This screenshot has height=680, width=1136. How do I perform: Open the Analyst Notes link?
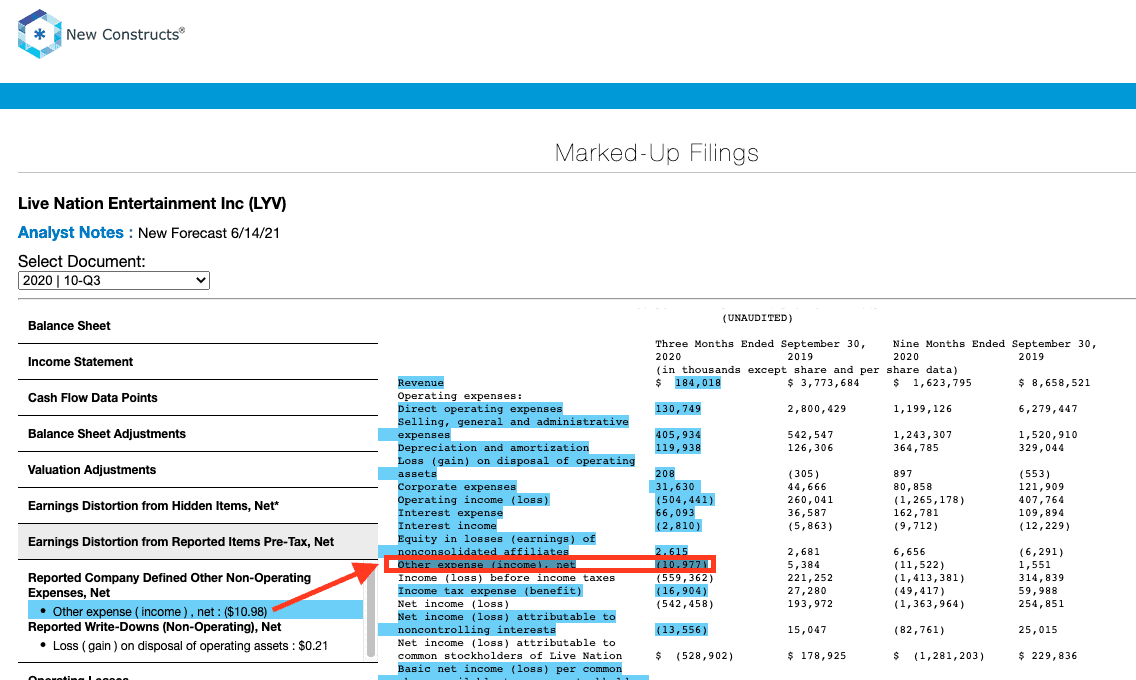(x=71, y=232)
